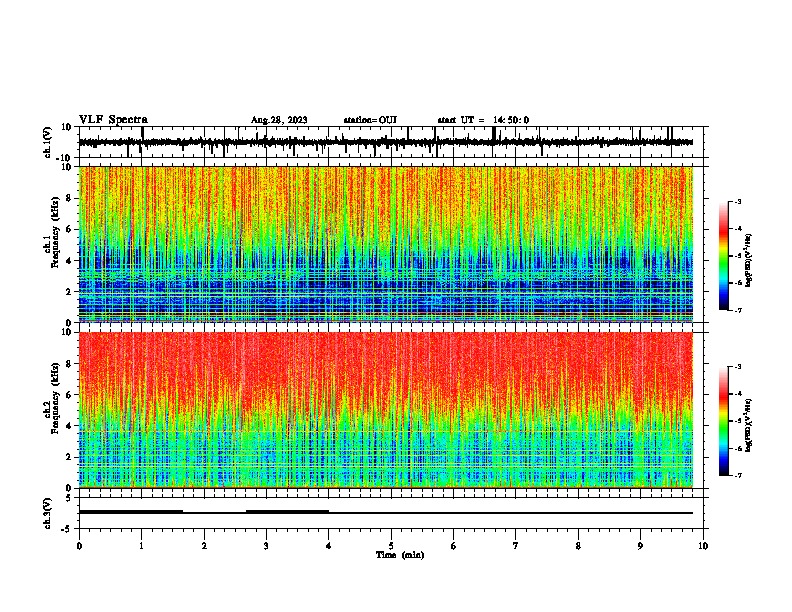Click the -7 label below ch.2 color bar
The image size is (792, 612).
(737, 475)
